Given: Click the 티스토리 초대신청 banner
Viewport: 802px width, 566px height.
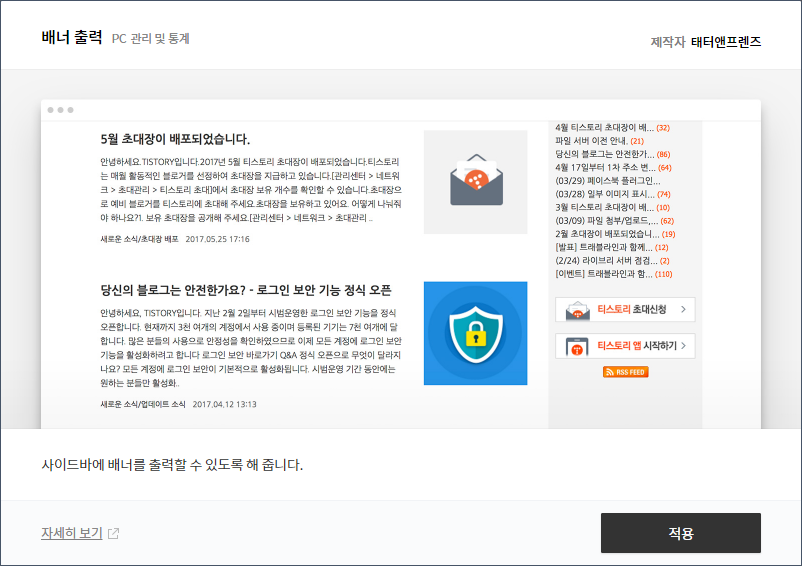Looking at the screenshot, I should coord(625,309).
